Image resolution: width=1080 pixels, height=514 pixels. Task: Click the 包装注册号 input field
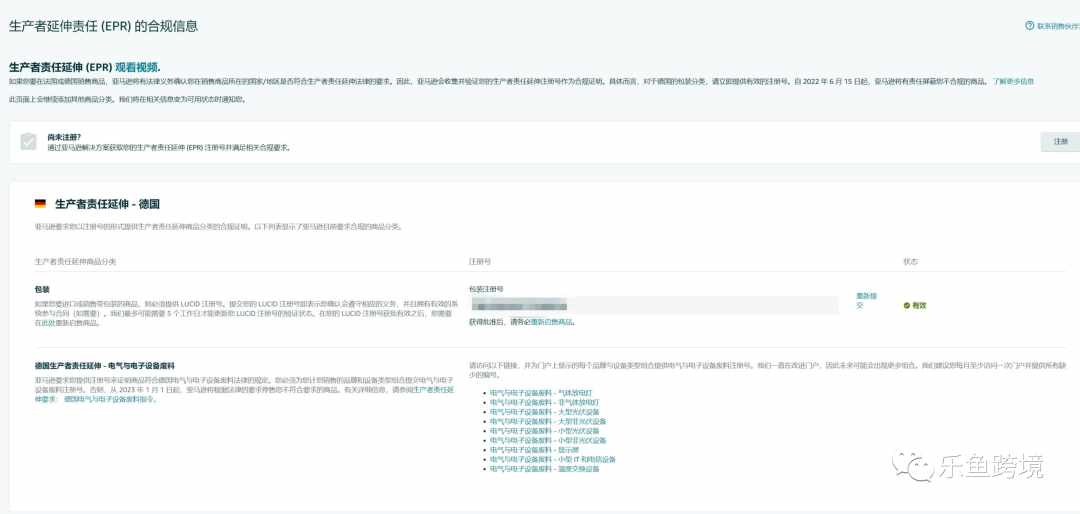pos(653,305)
